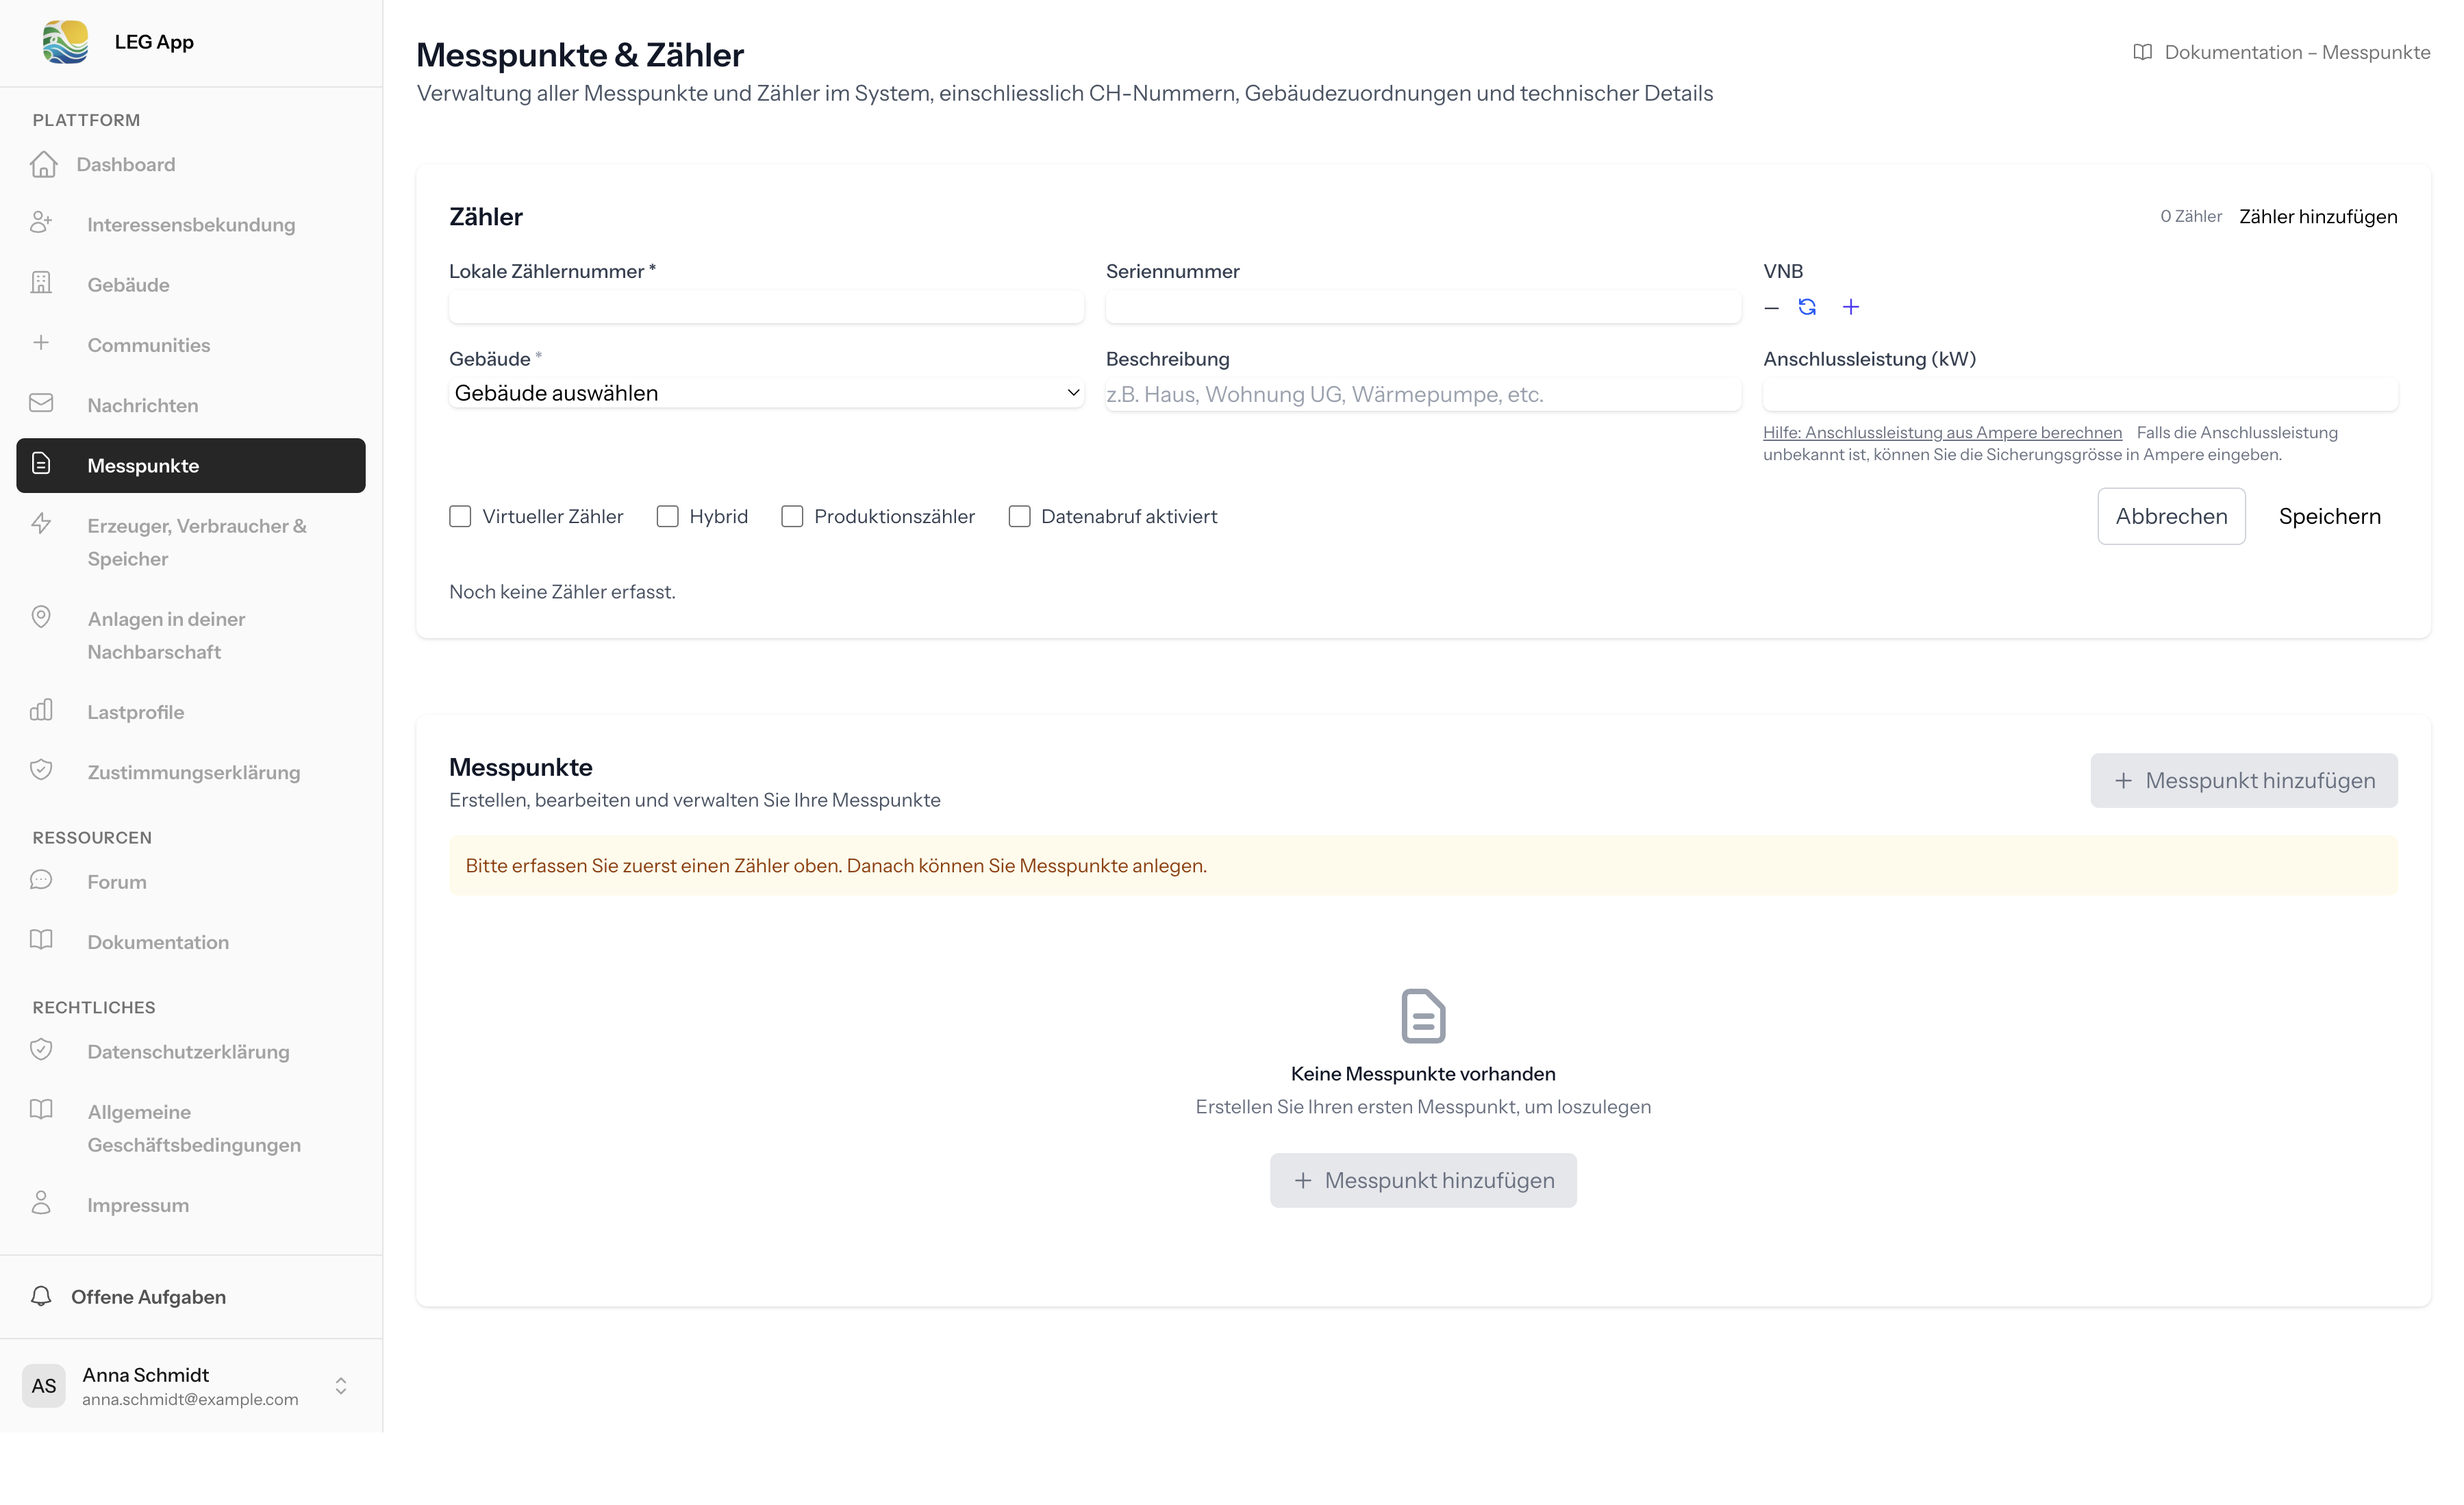Click the Offene Aufgaben bell icon
Screen dimensions: 2464x1505
(41, 1296)
